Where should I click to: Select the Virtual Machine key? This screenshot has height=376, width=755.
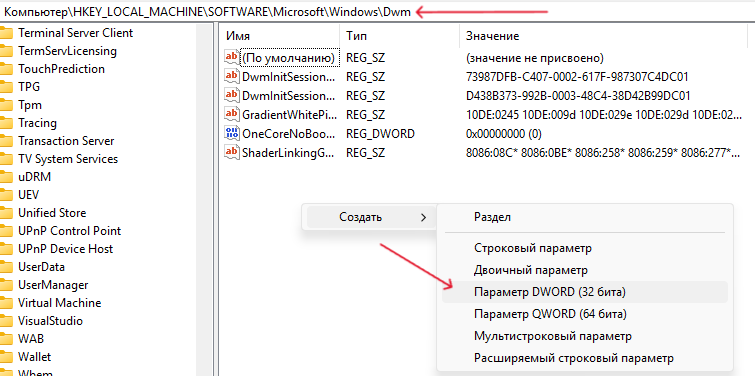pos(60,303)
